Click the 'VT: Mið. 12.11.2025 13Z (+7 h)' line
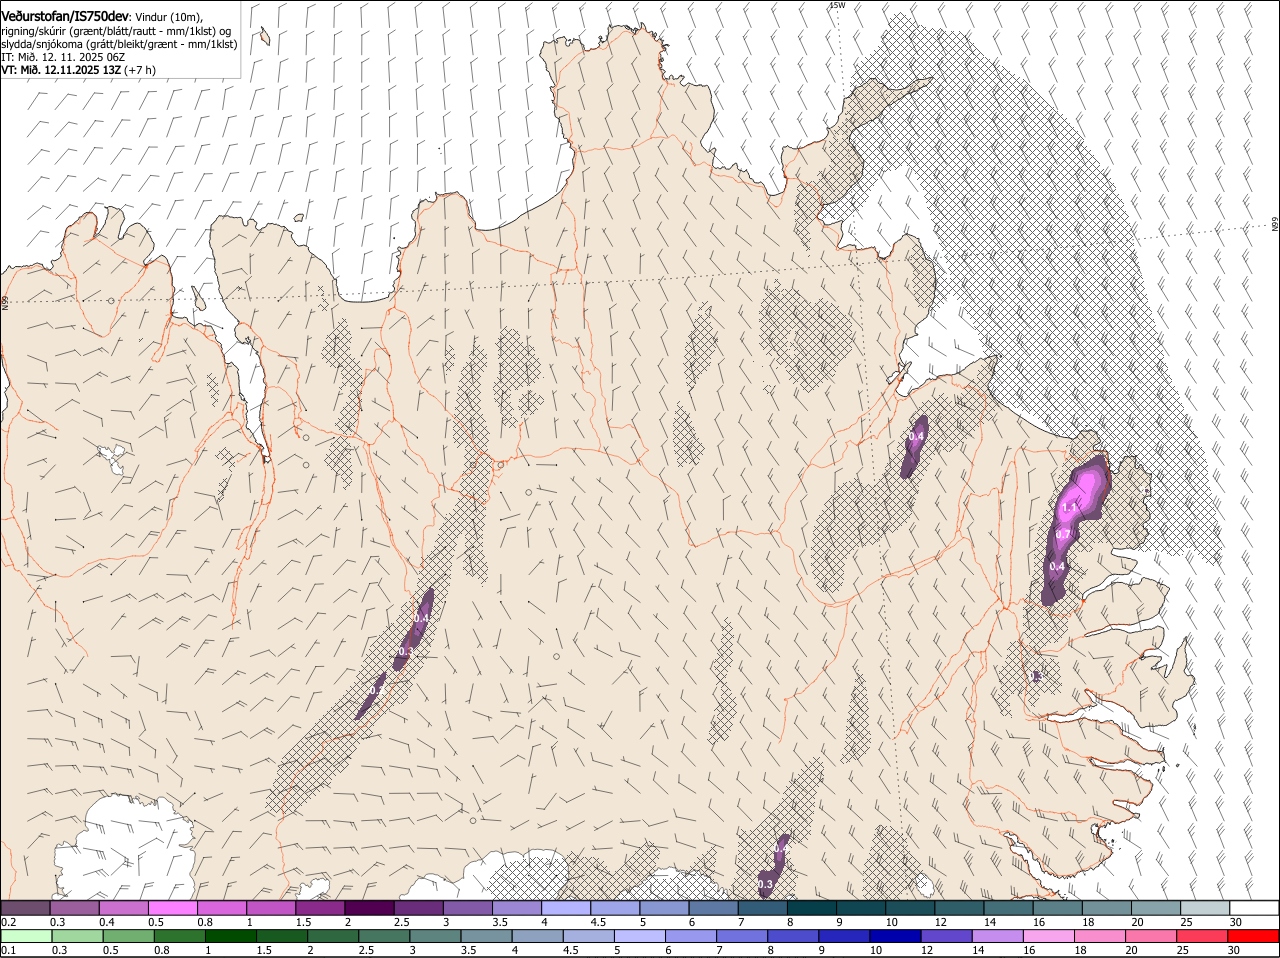Viewport: 1280px width, 958px height. tap(78, 70)
